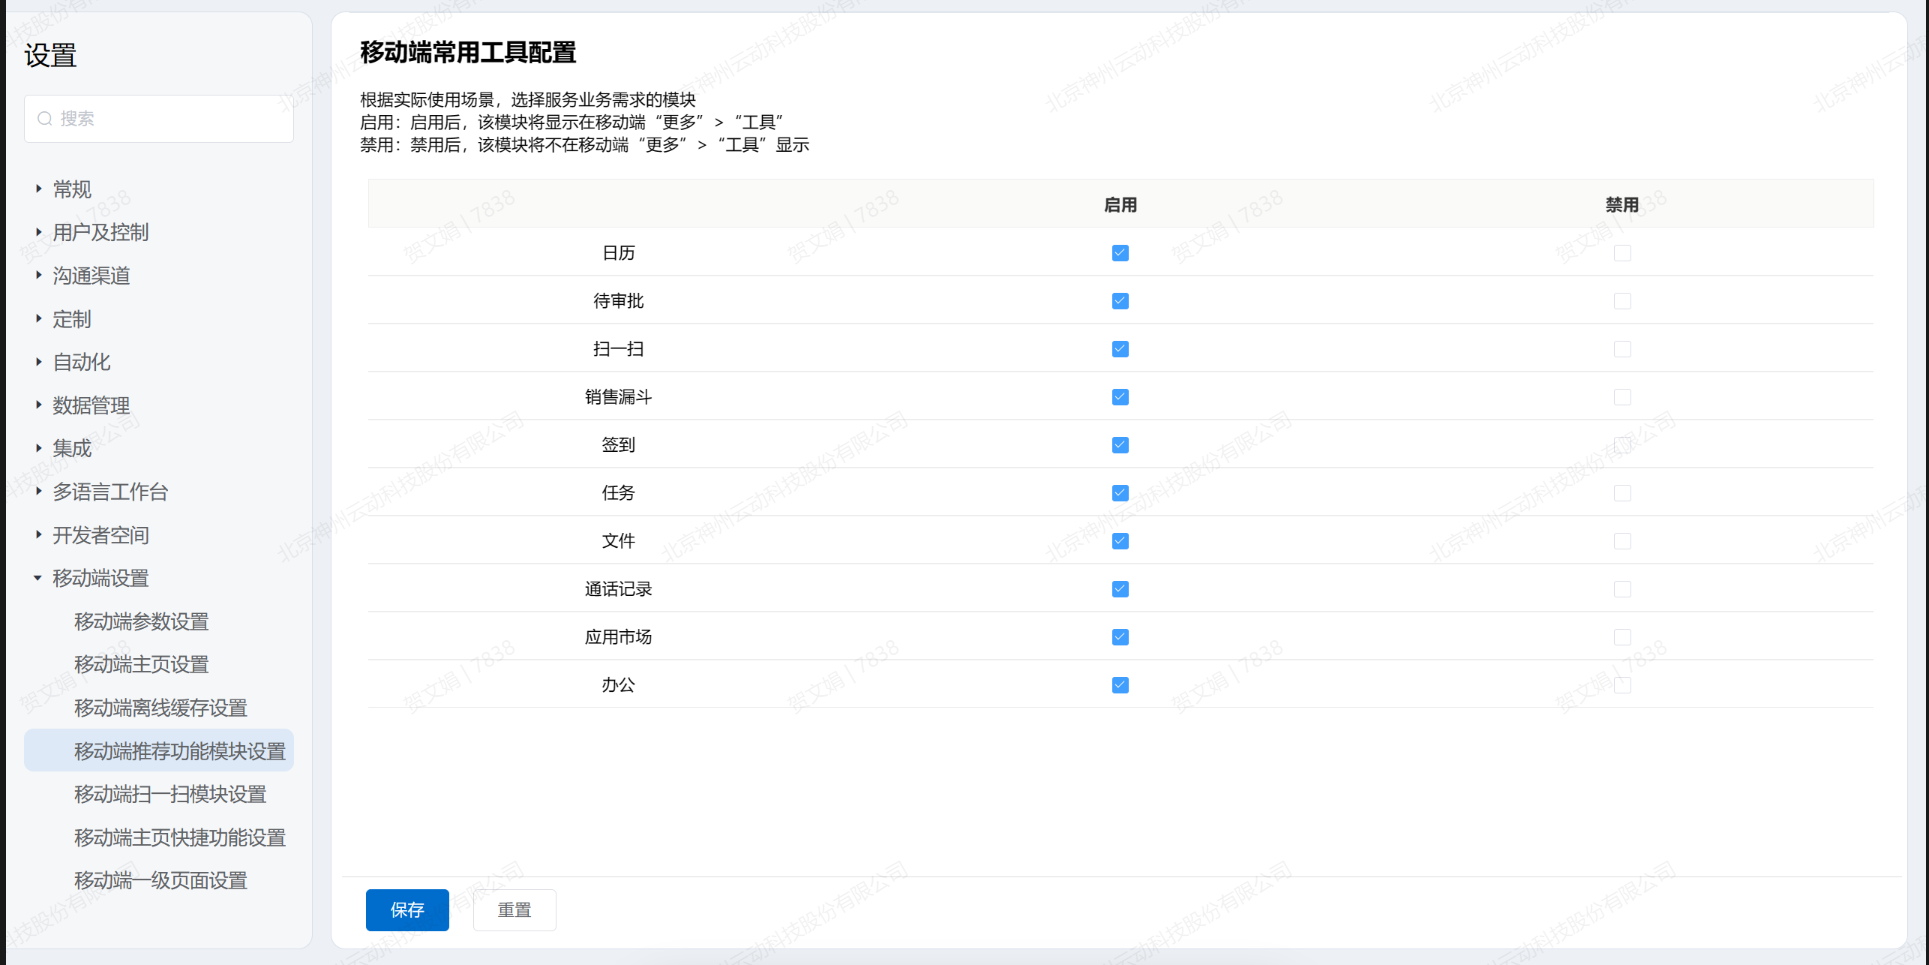Disable 通话记录 via 禁用 checkbox

coord(1622,589)
